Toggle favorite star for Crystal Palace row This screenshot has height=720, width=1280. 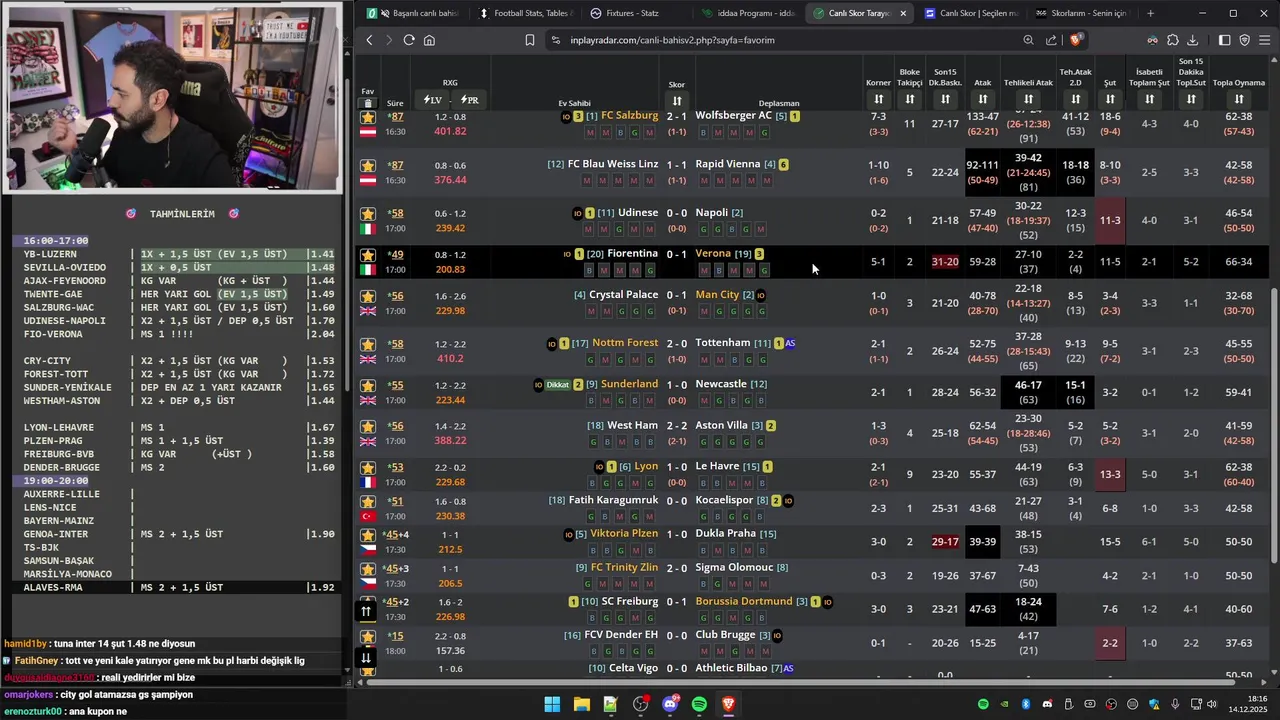368,296
